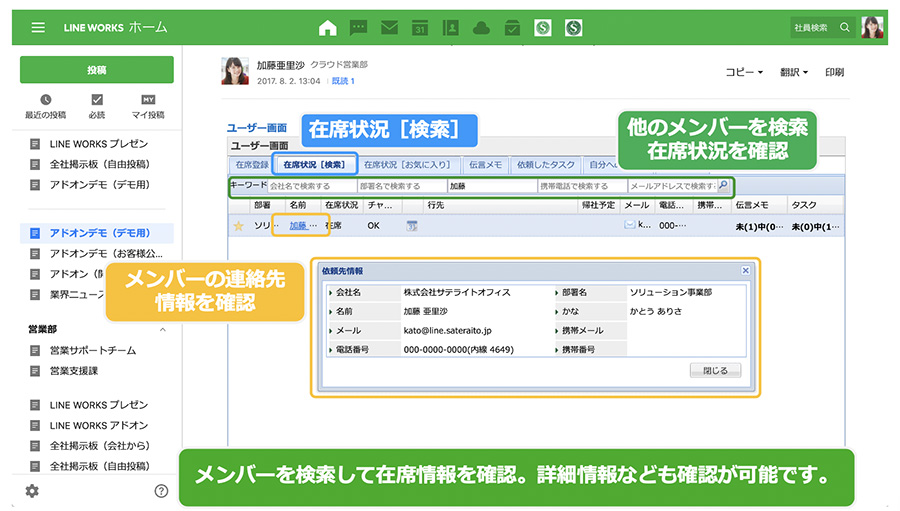The width and height of the screenshot is (900, 511).
Task: Click the name search field containing 加藤
Action: point(492,186)
